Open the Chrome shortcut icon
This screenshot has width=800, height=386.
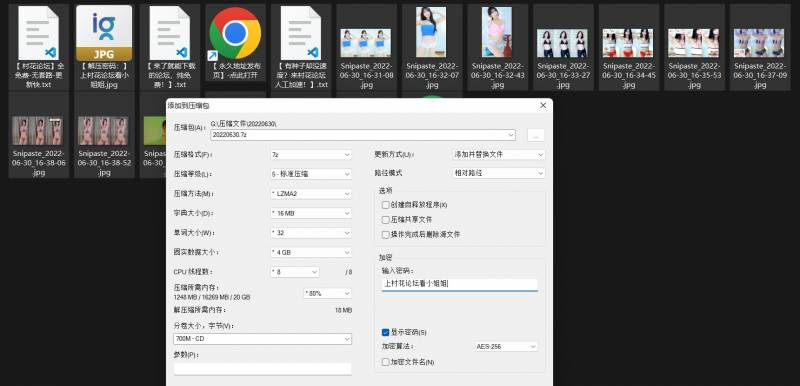(x=235, y=33)
